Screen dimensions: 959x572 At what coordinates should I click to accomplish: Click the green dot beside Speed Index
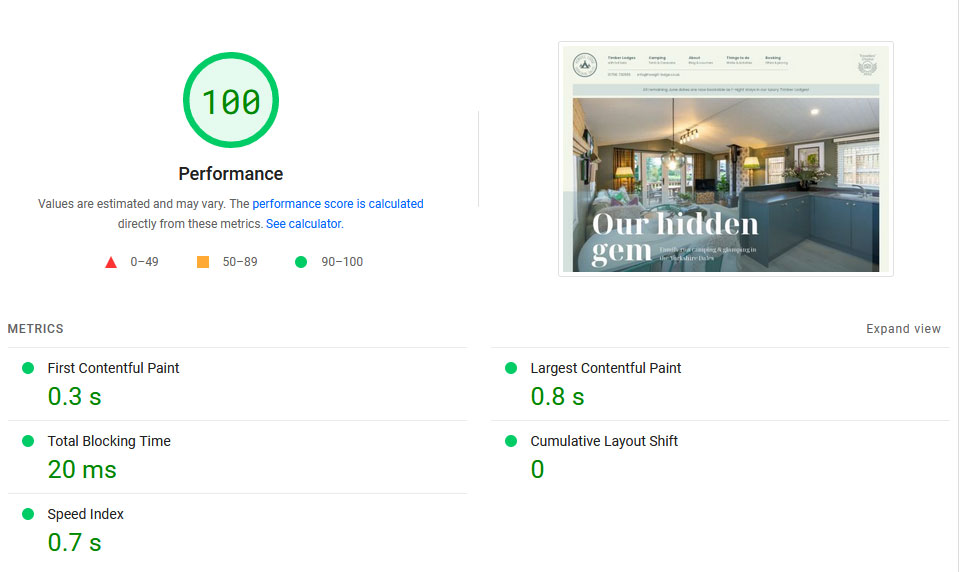[28, 514]
